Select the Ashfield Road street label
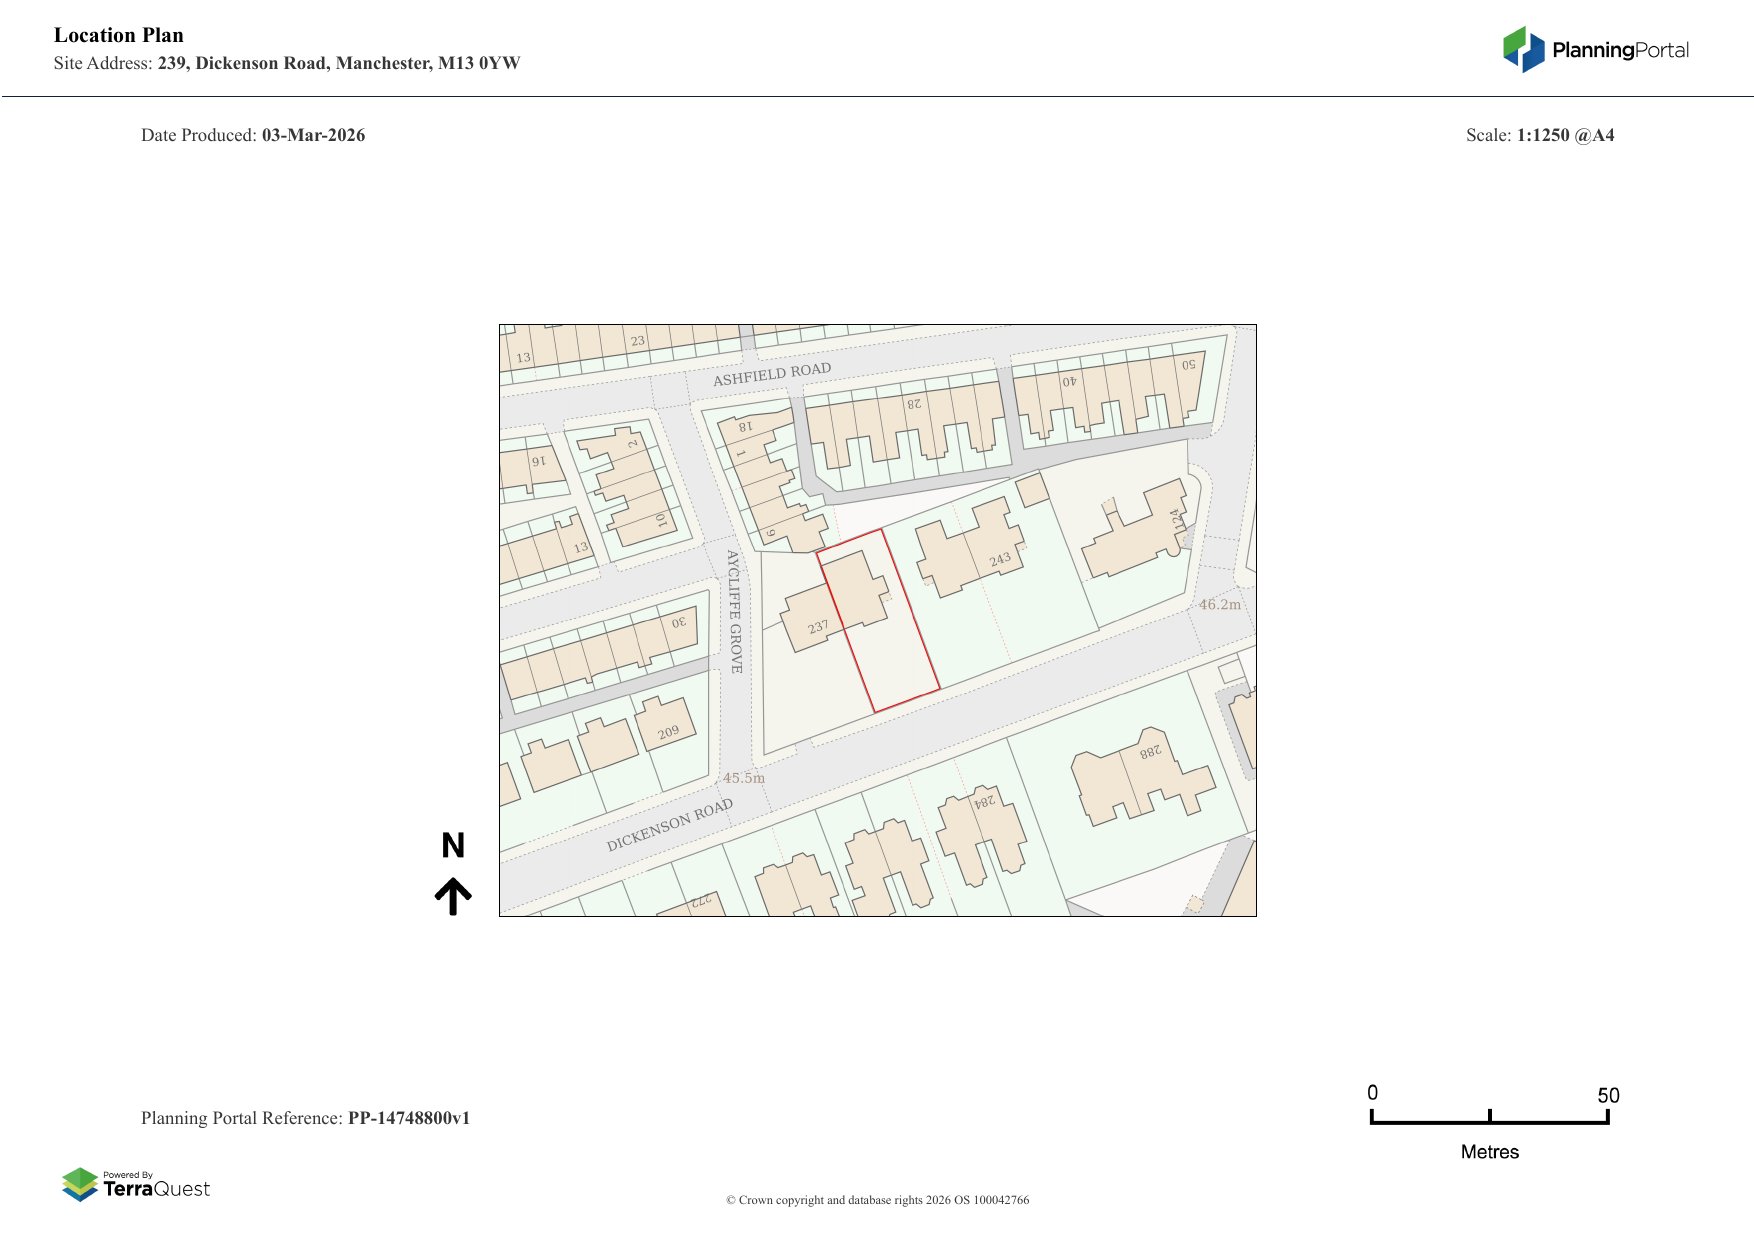1754x1241 pixels. (x=771, y=374)
